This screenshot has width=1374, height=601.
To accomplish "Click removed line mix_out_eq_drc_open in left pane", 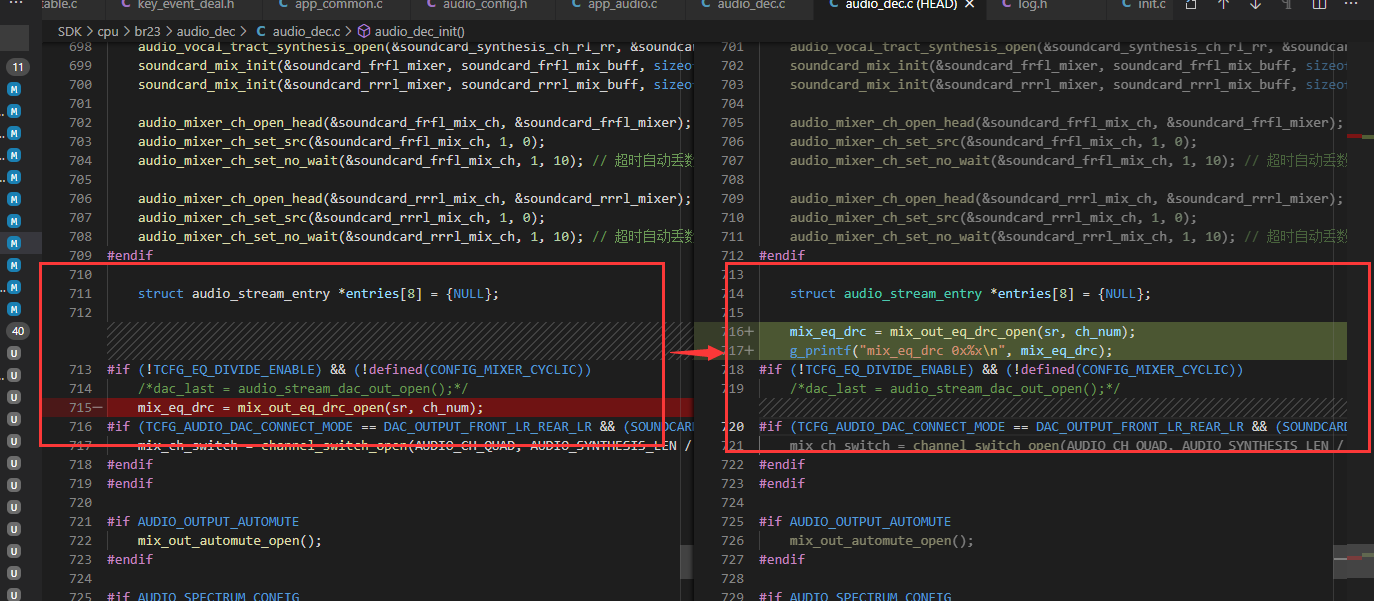I will pyautogui.click(x=310, y=408).
